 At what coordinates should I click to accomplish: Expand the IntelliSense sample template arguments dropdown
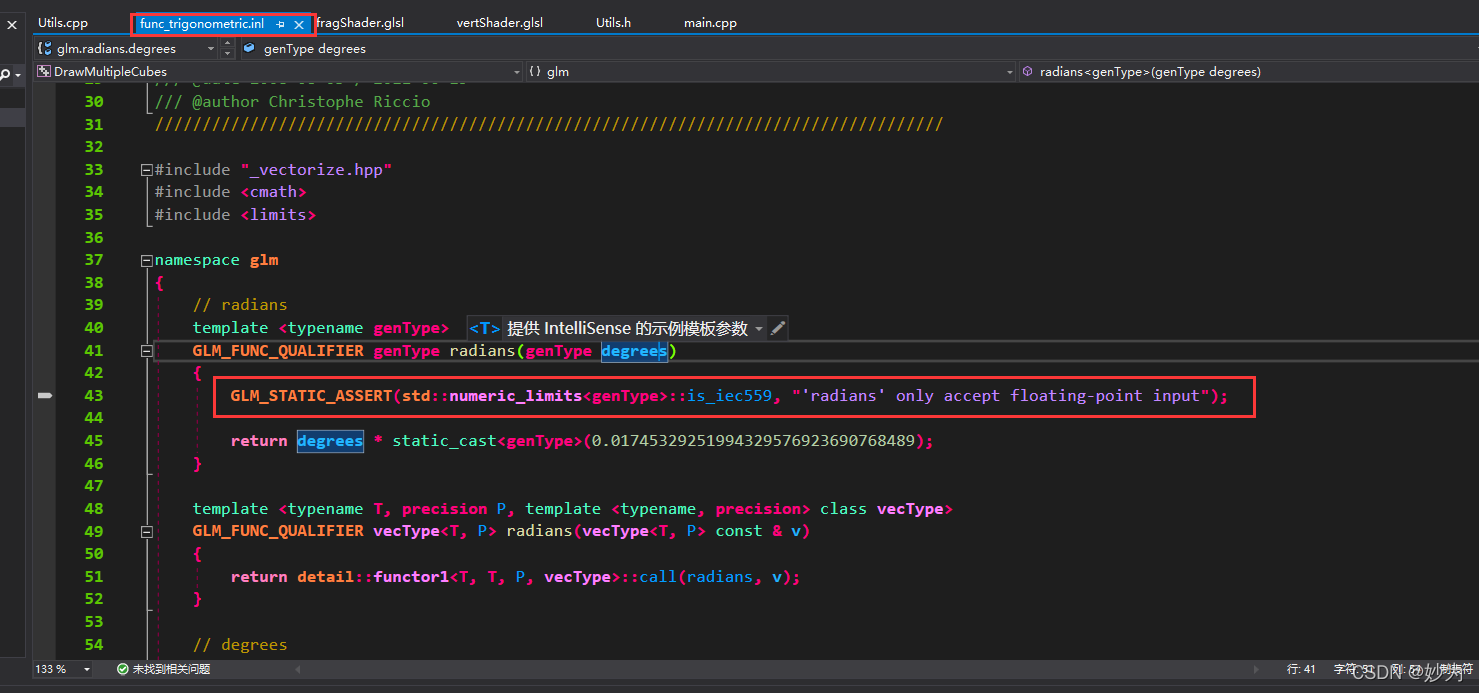pyautogui.click(x=759, y=328)
